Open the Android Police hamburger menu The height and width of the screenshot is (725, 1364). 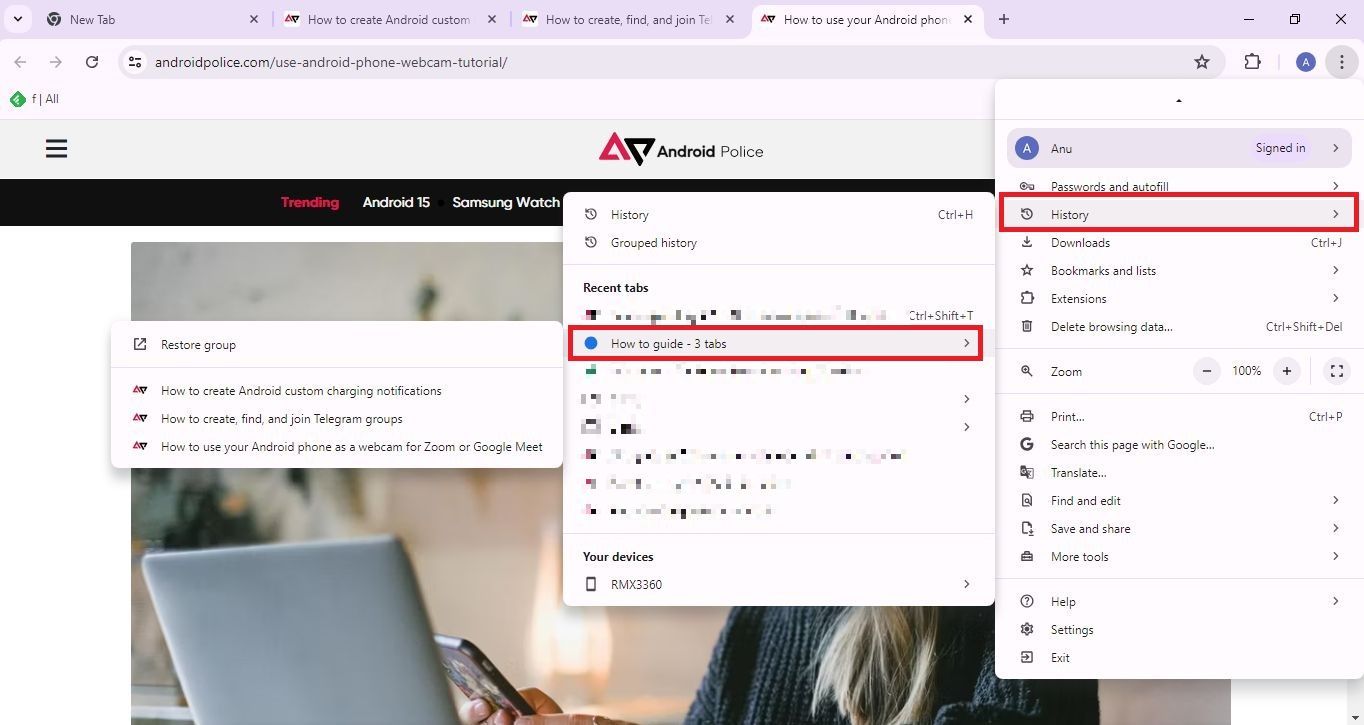tap(57, 149)
